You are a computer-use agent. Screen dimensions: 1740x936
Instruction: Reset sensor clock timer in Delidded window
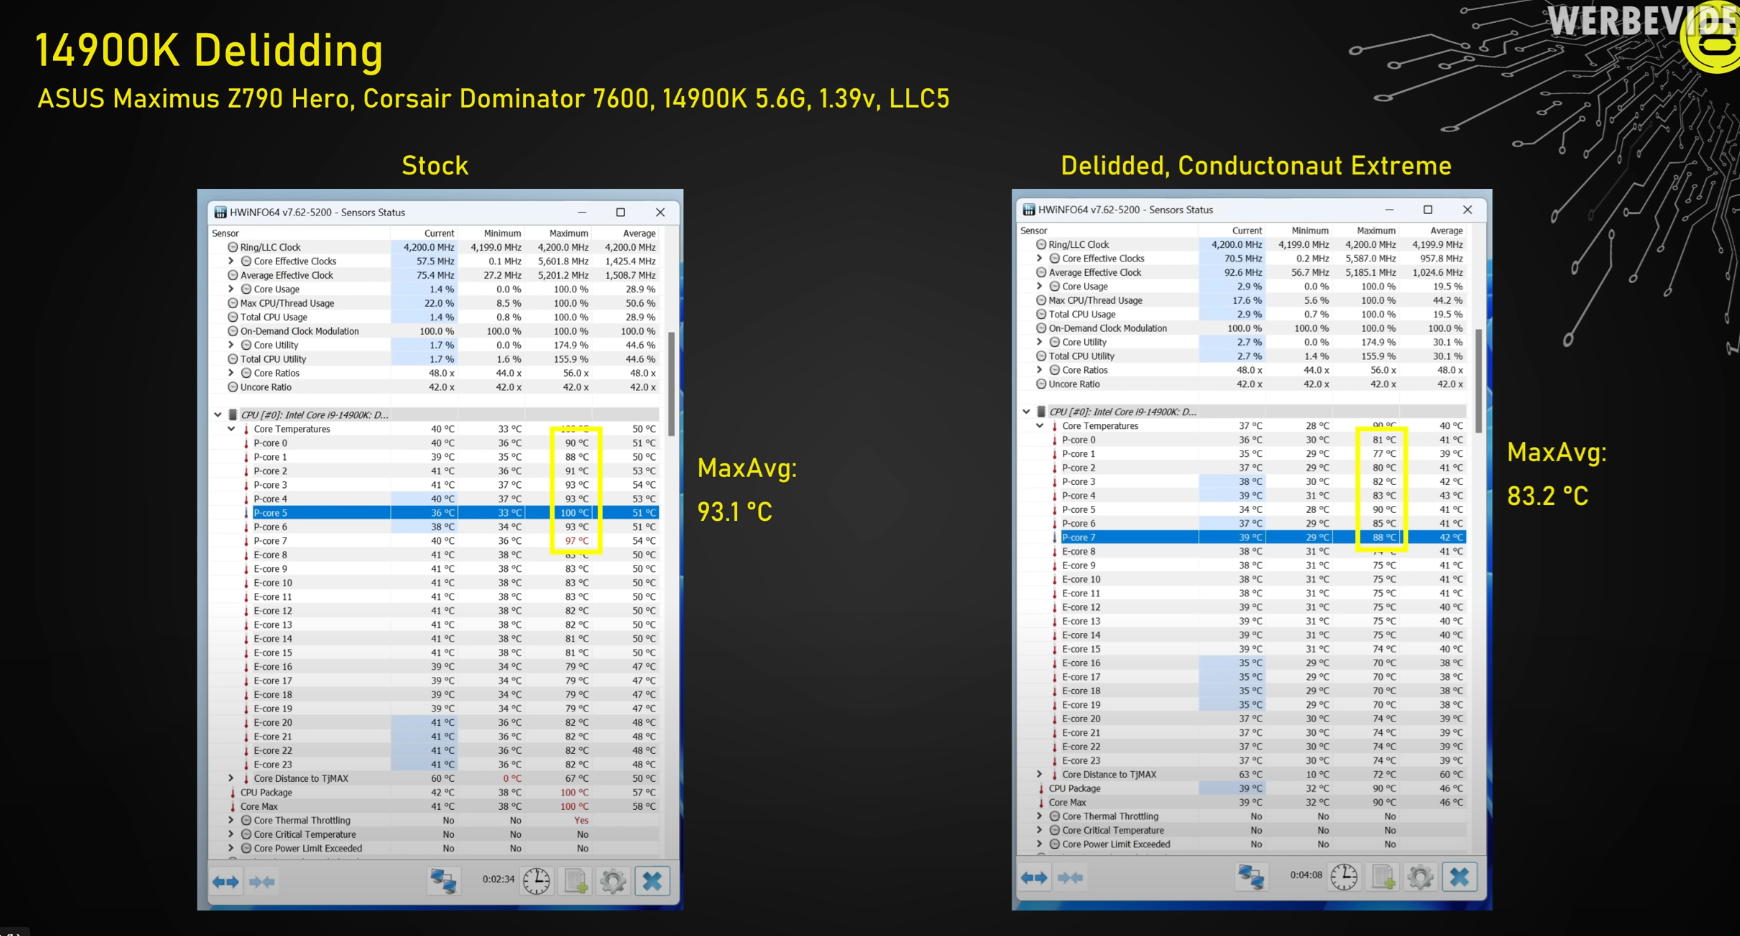pyautogui.click(x=1344, y=877)
